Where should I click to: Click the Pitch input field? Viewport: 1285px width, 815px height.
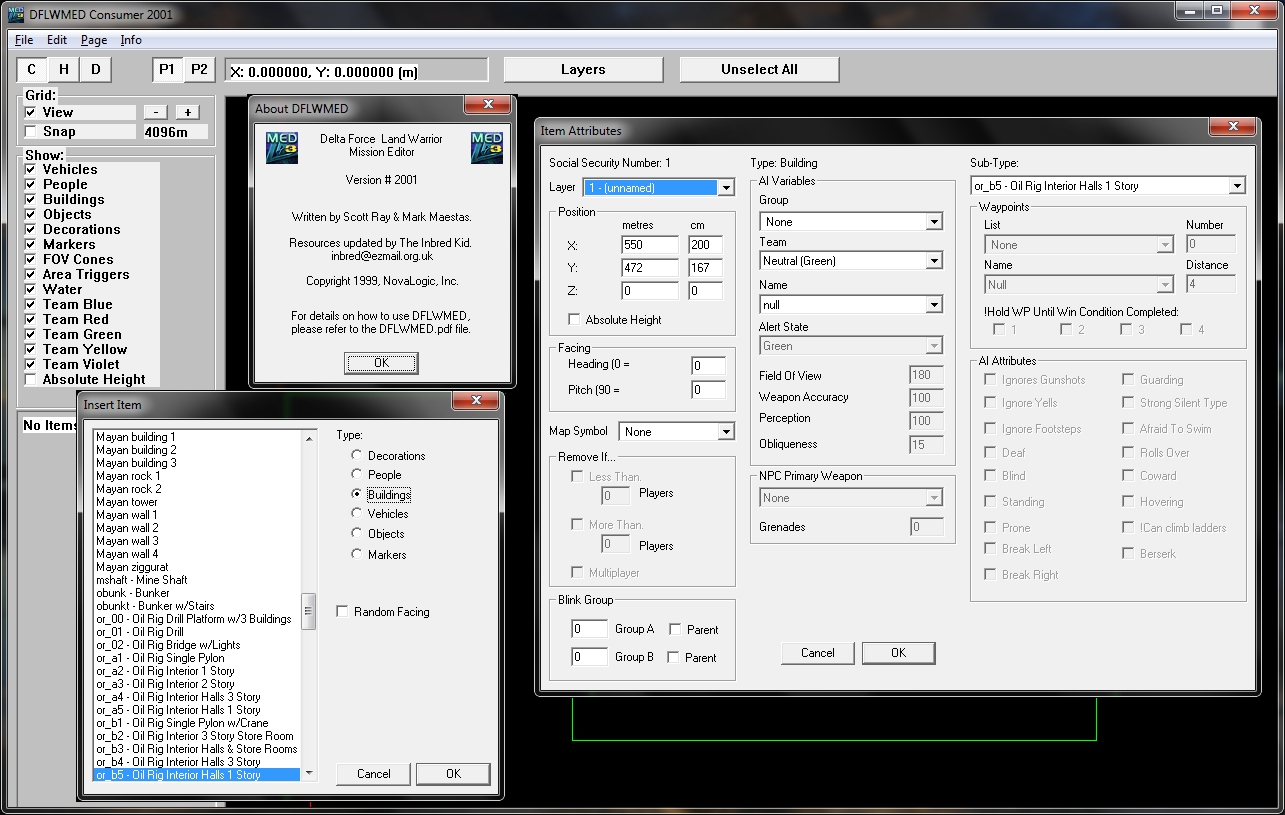pyautogui.click(x=708, y=390)
